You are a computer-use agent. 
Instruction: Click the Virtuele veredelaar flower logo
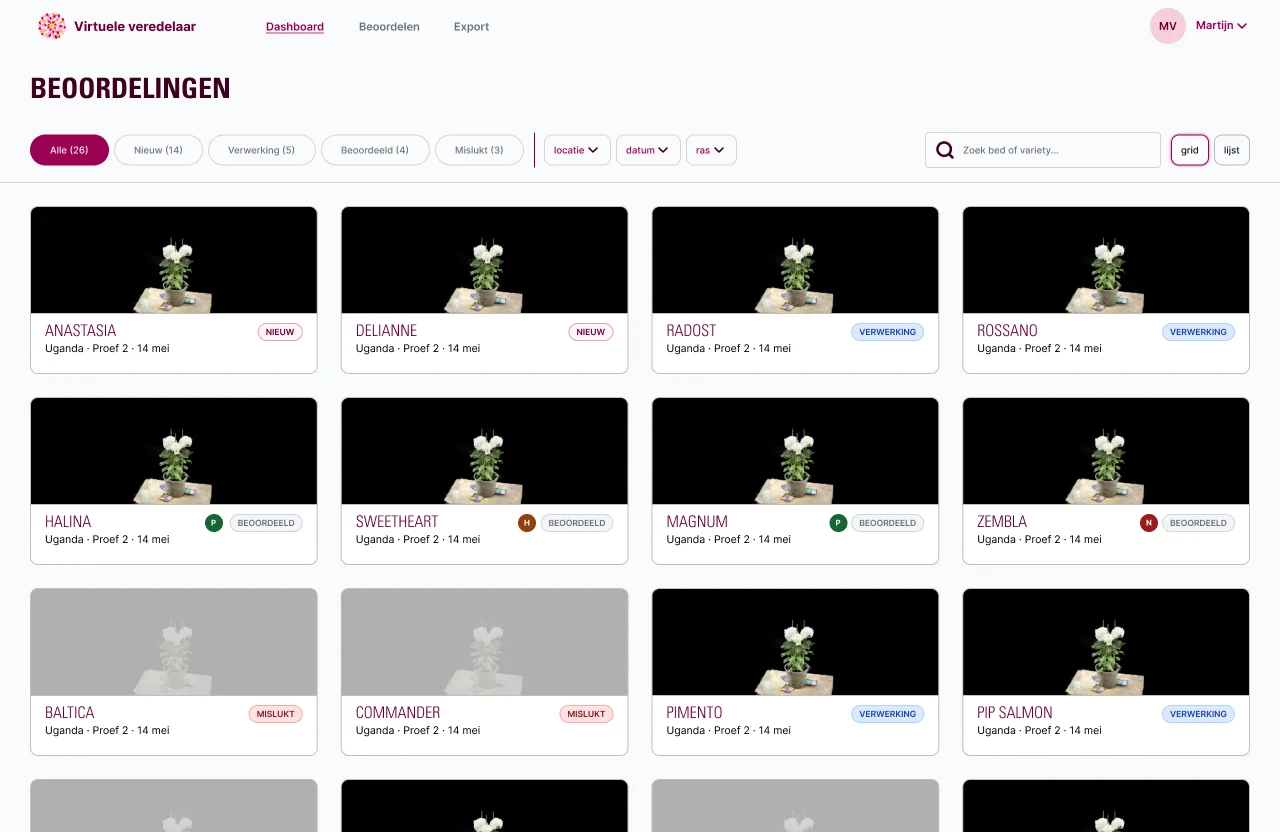(x=52, y=26)
